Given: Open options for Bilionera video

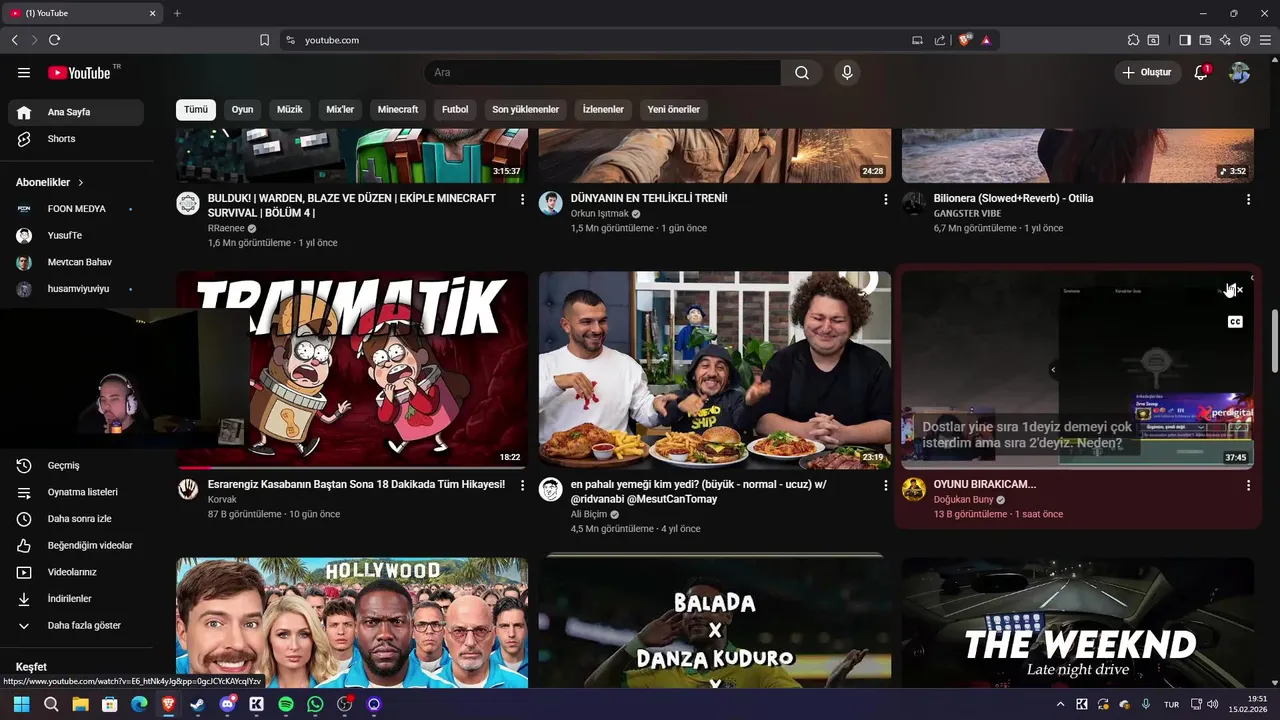Looking at the screenshot, I should [1248, 200].
